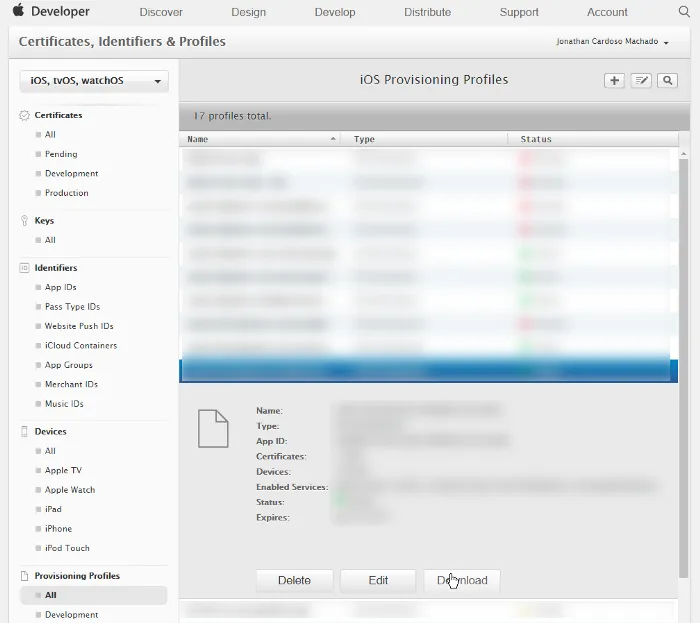
Task: Click the Devices section phone icon
Action: point(24,432)
